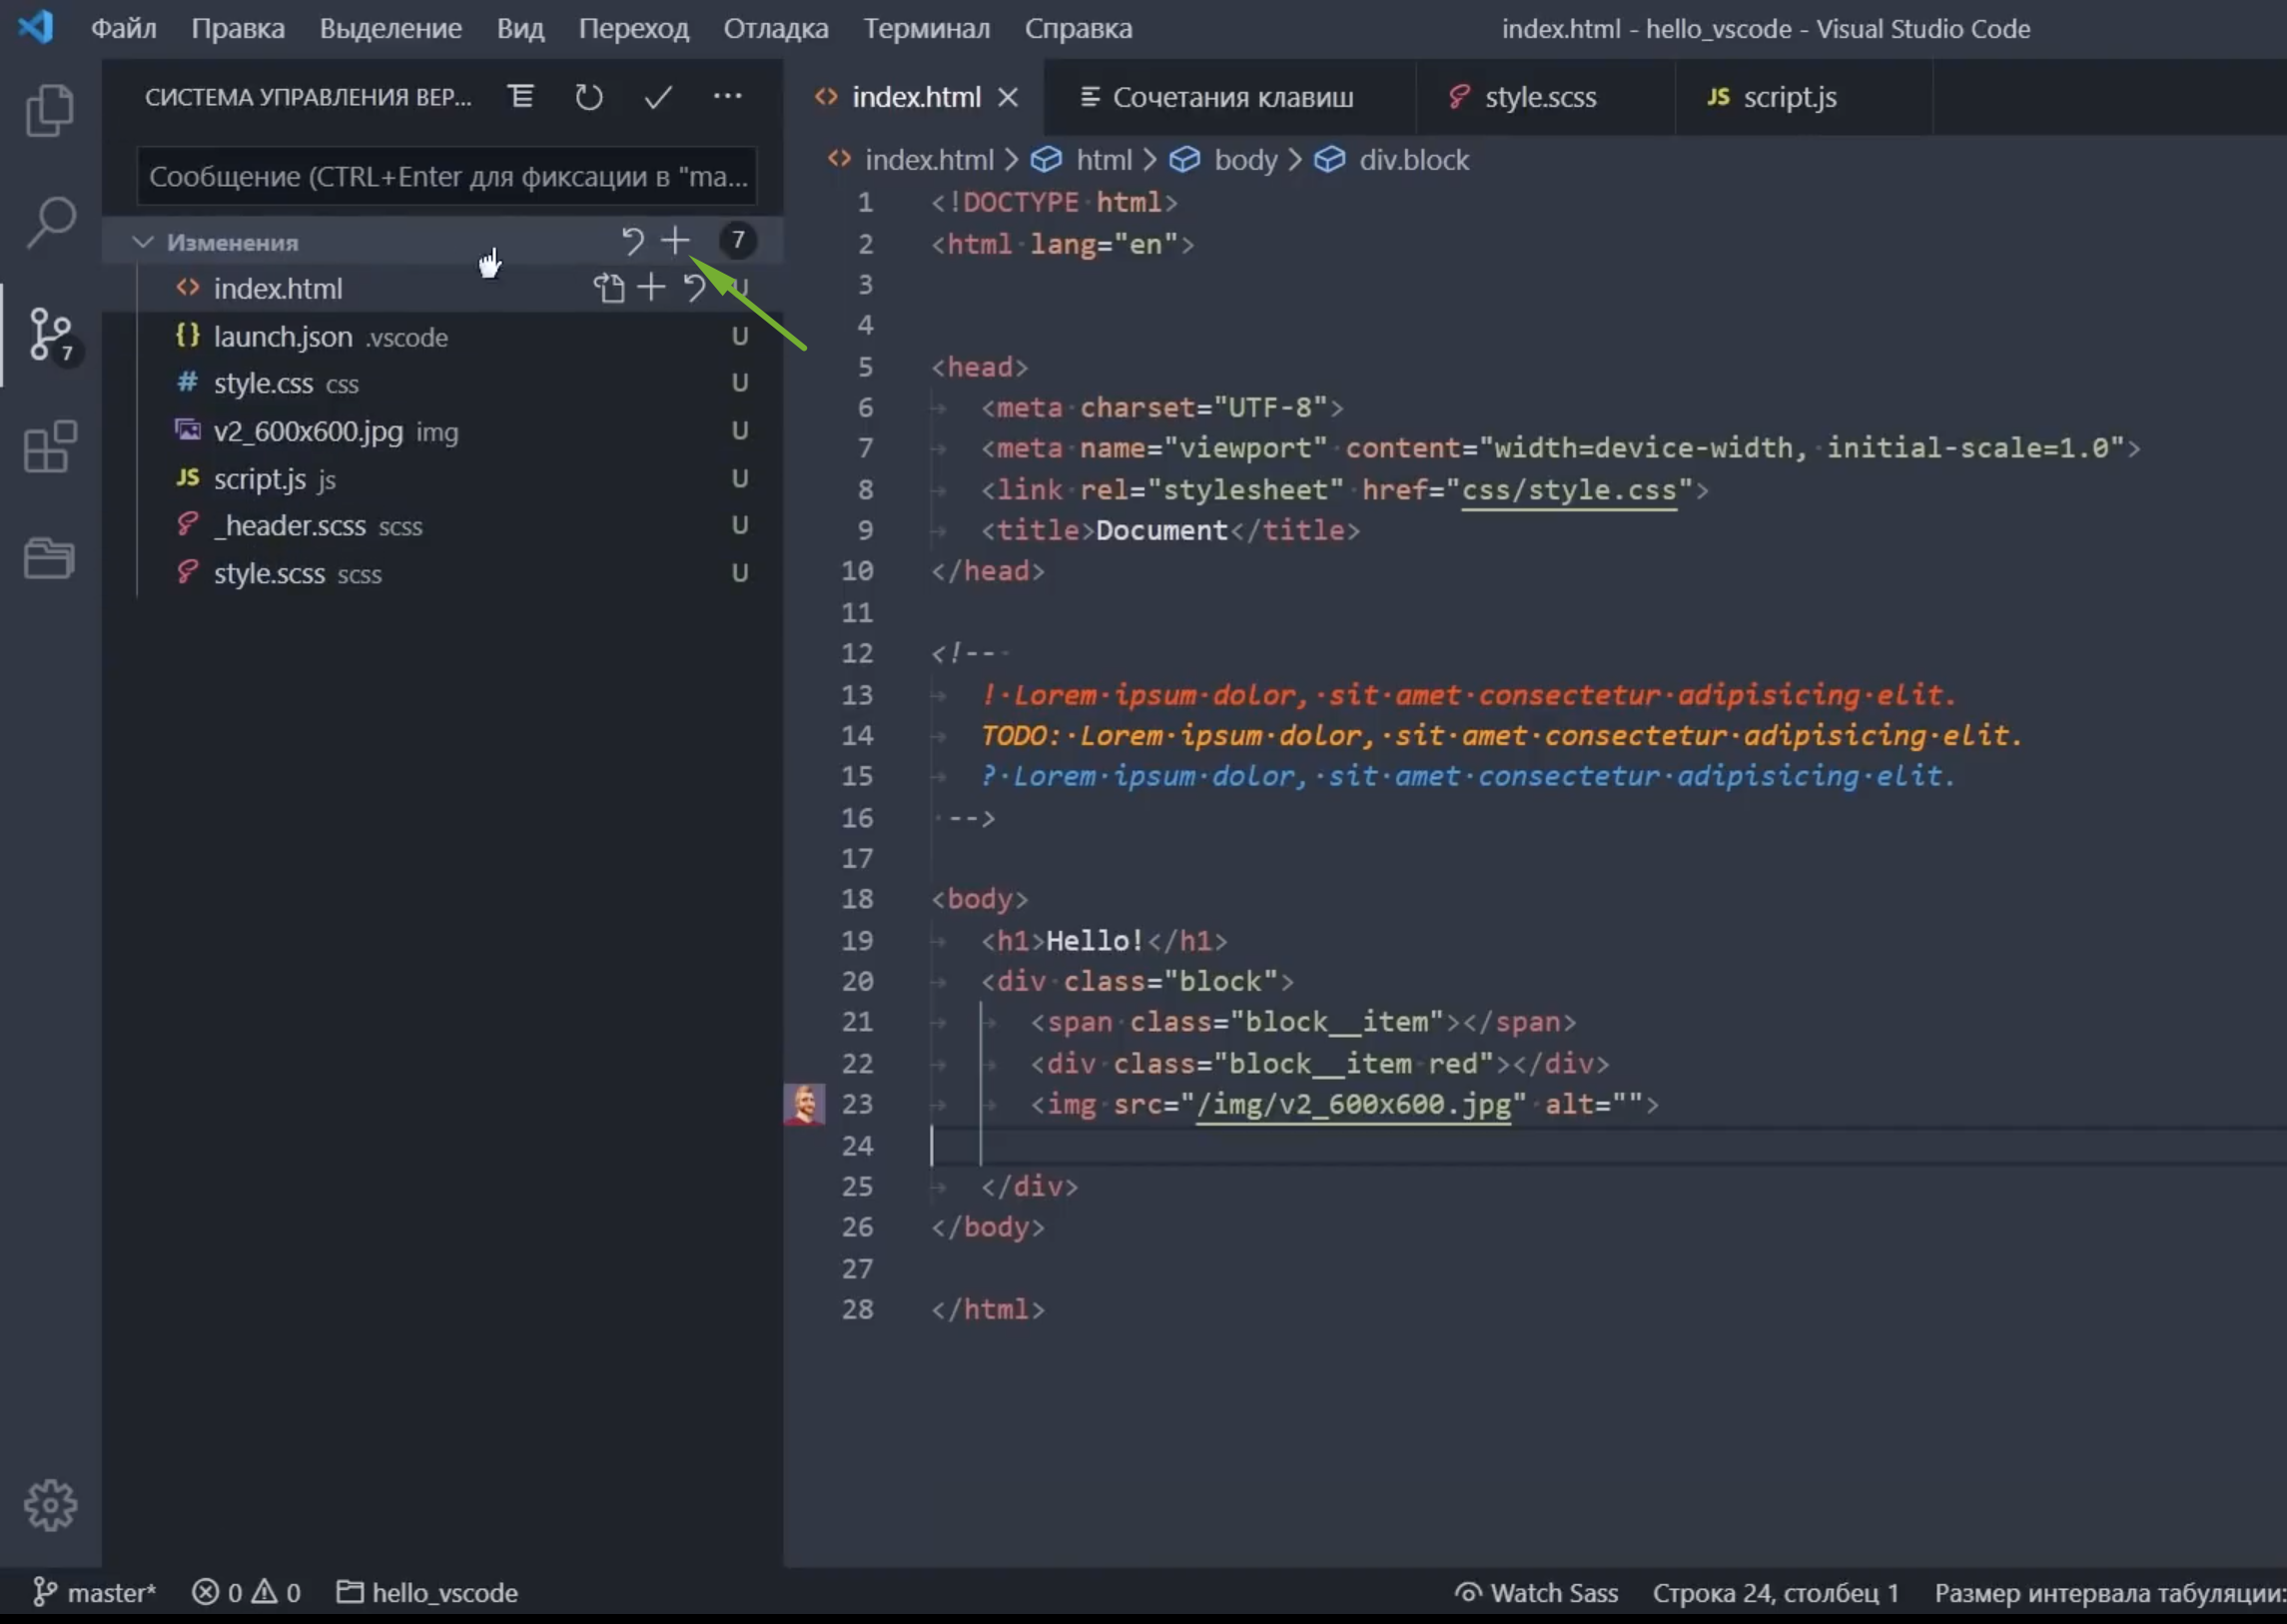2287x1624 pixels.
Task: Switch to the style.scss tab
Action: point(1545,97)
